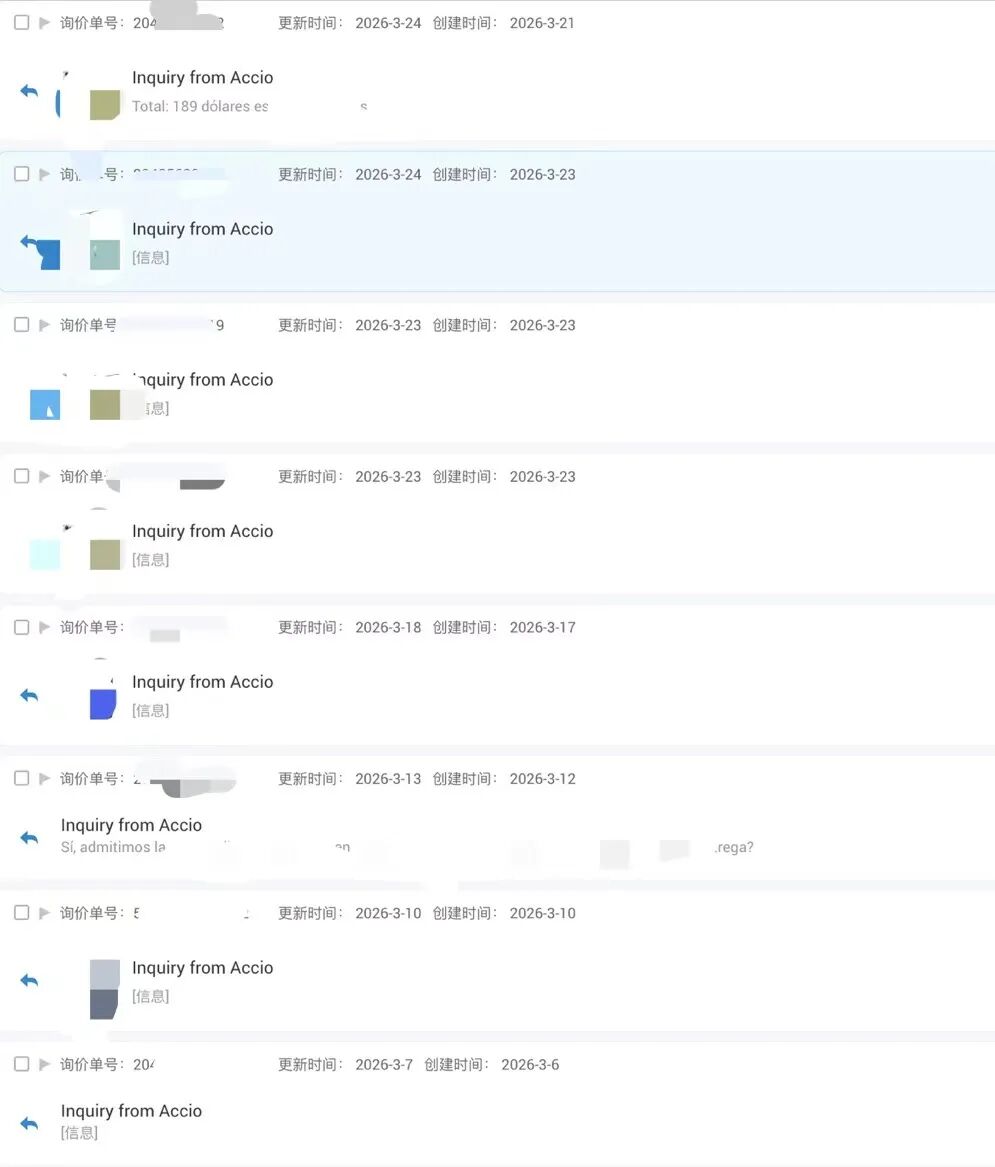The image size is (995, 1167).
Task: Click the "[信息]" label in the highlighted row
Action: pyautogui.click(x=150, y=258)
